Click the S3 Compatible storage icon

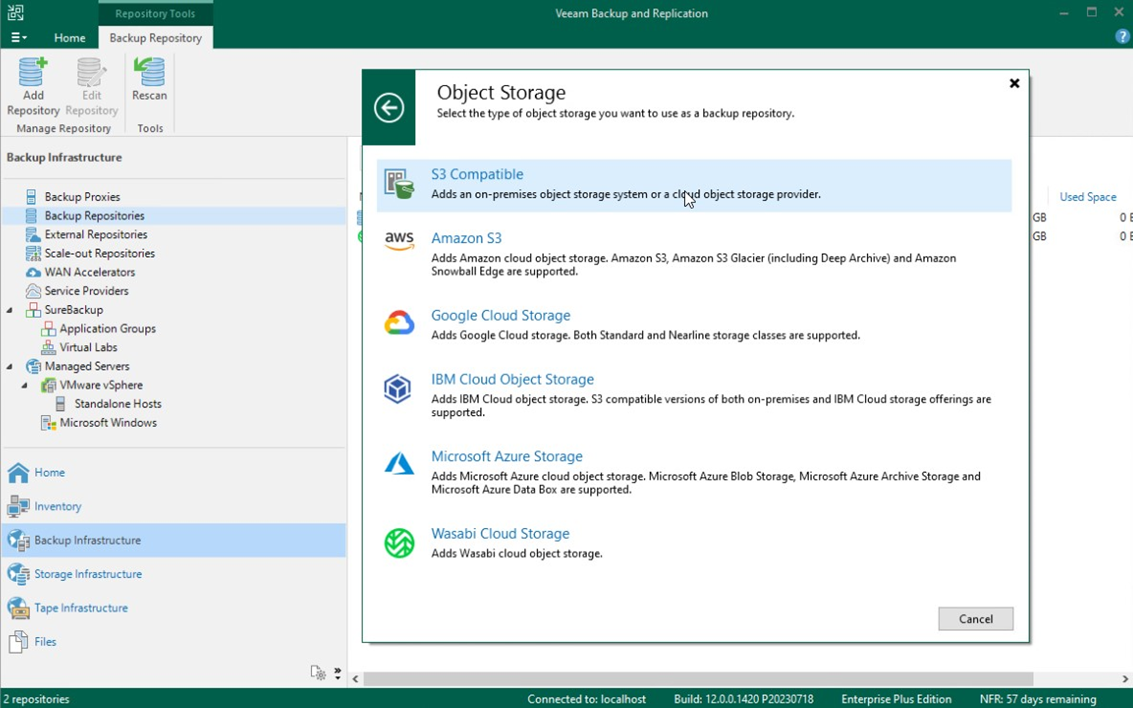399,184
